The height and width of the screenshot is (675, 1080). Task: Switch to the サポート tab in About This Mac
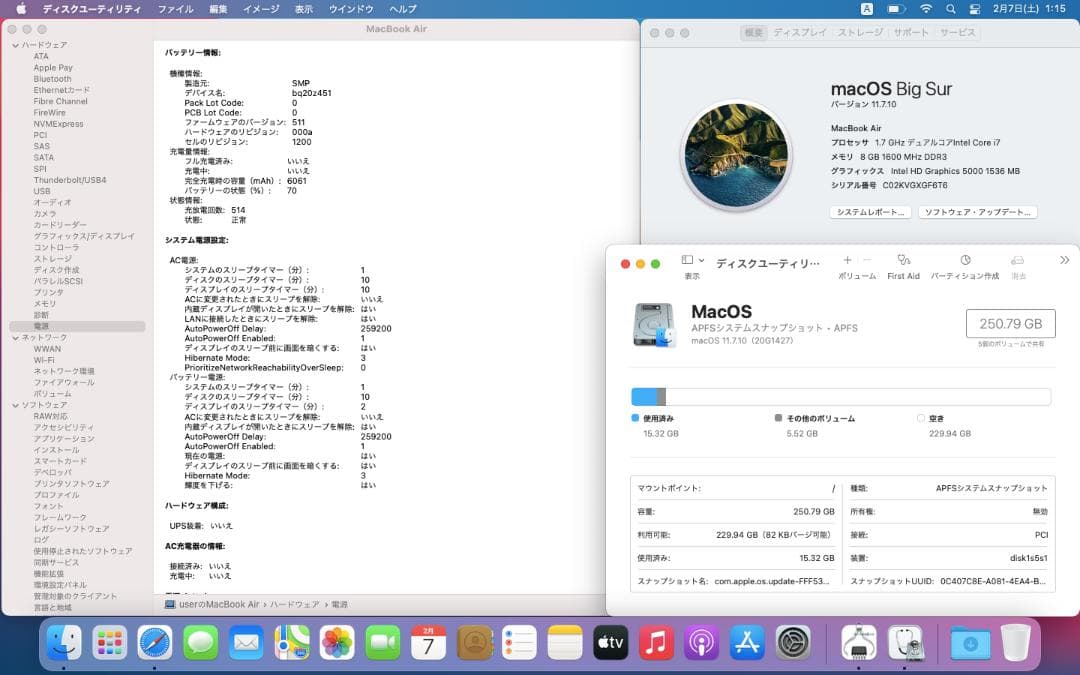[x=911, y=32]
